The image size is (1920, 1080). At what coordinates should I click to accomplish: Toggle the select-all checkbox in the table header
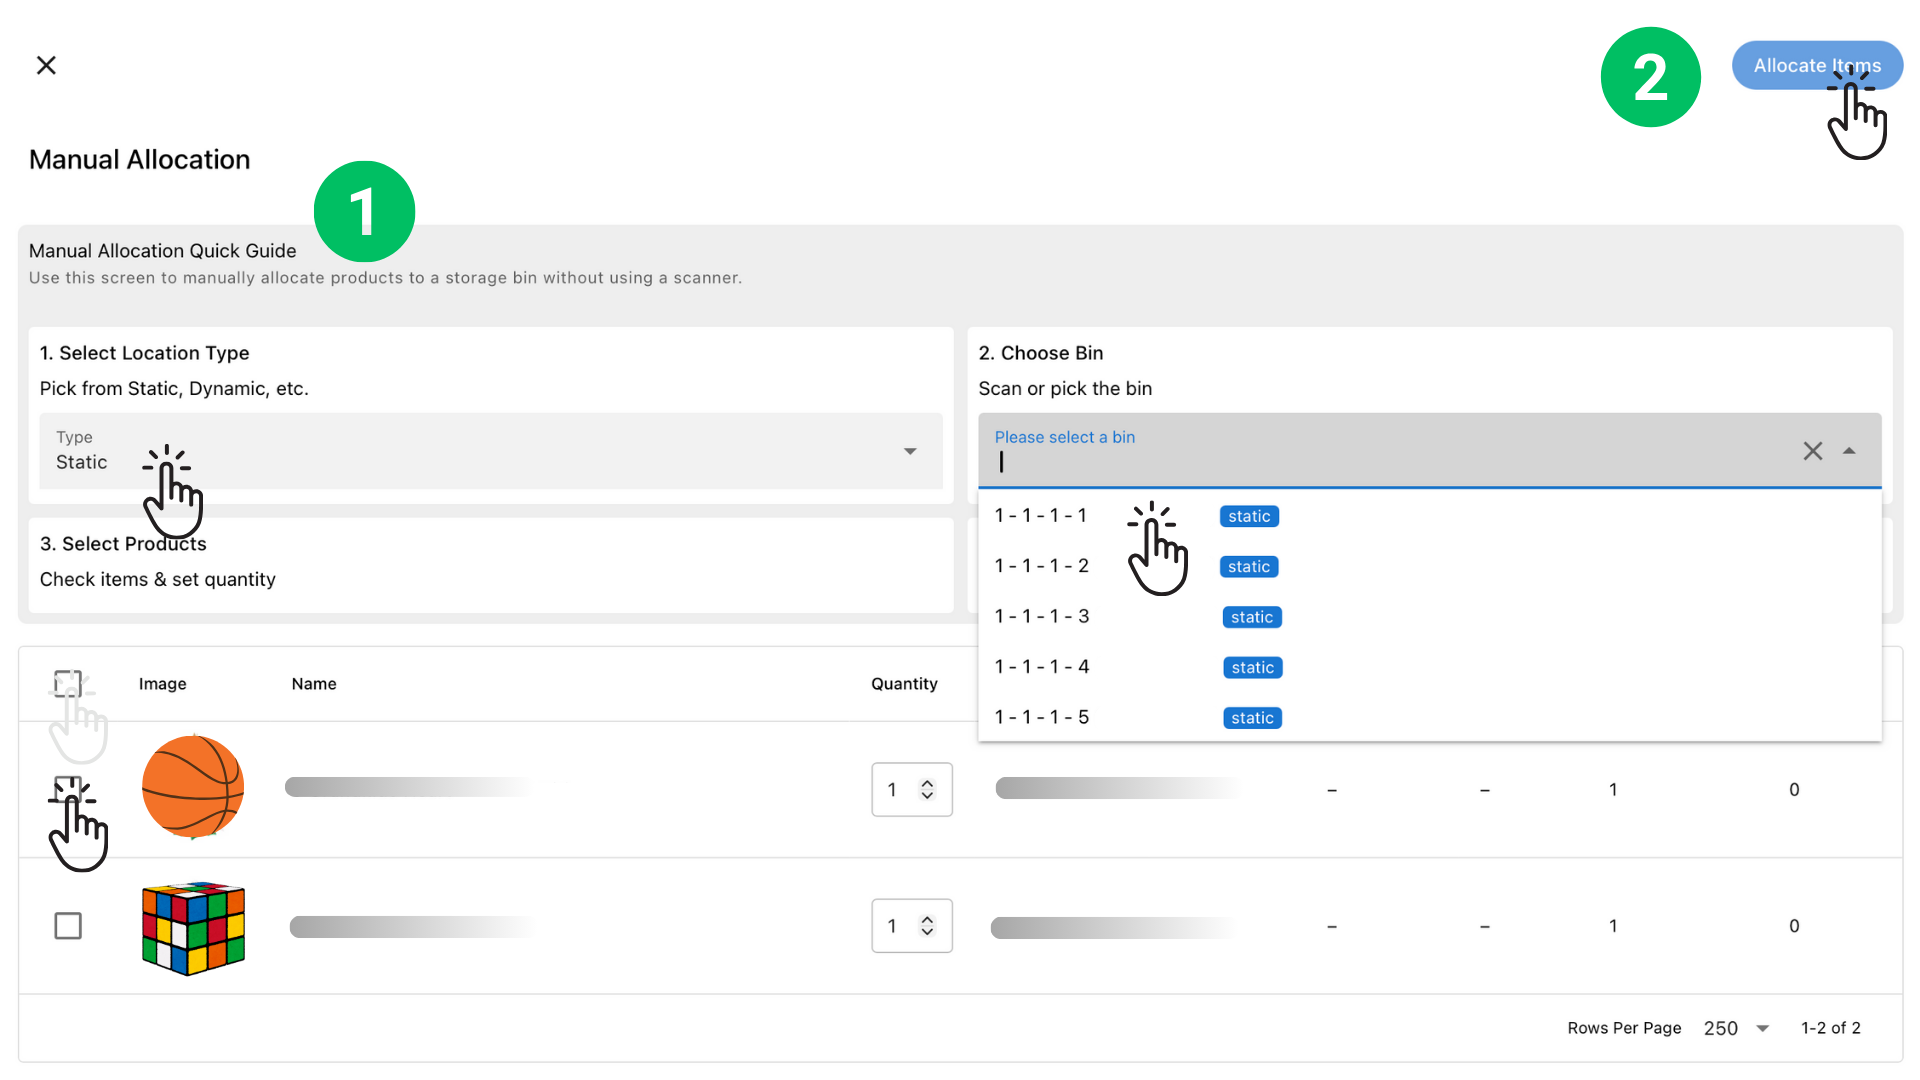point(68,683)
